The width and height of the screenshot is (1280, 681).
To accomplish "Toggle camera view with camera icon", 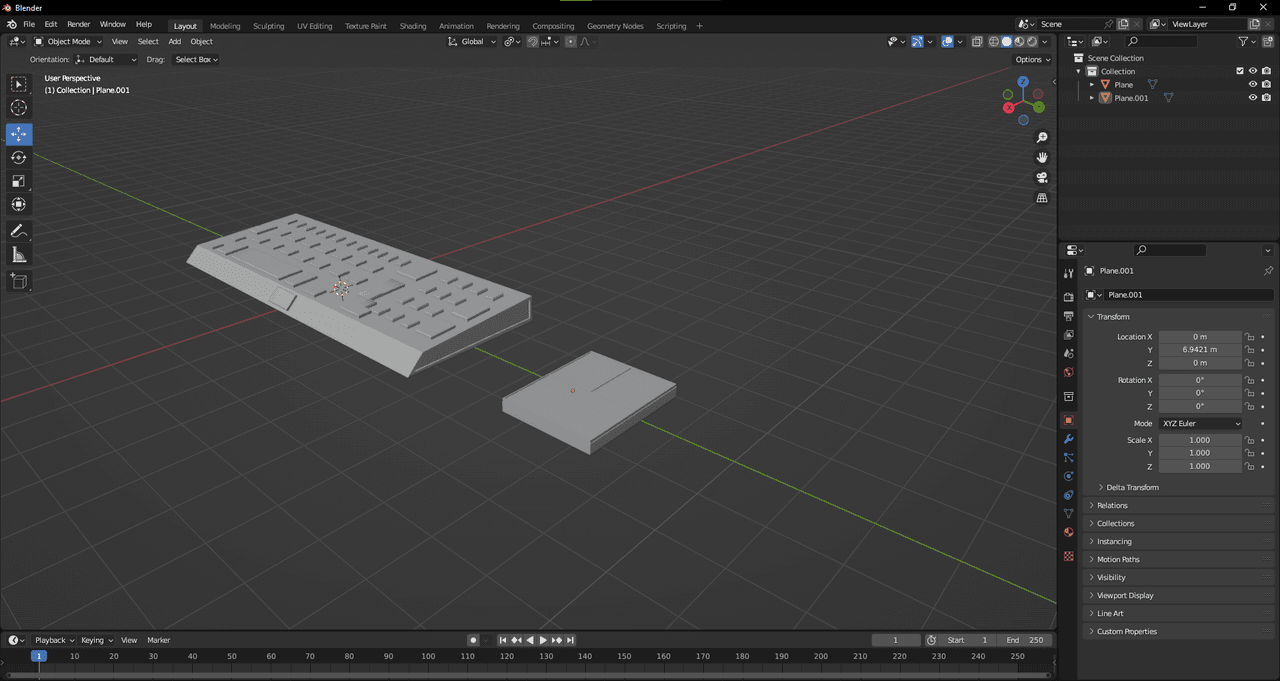I will pos(1042,178).
